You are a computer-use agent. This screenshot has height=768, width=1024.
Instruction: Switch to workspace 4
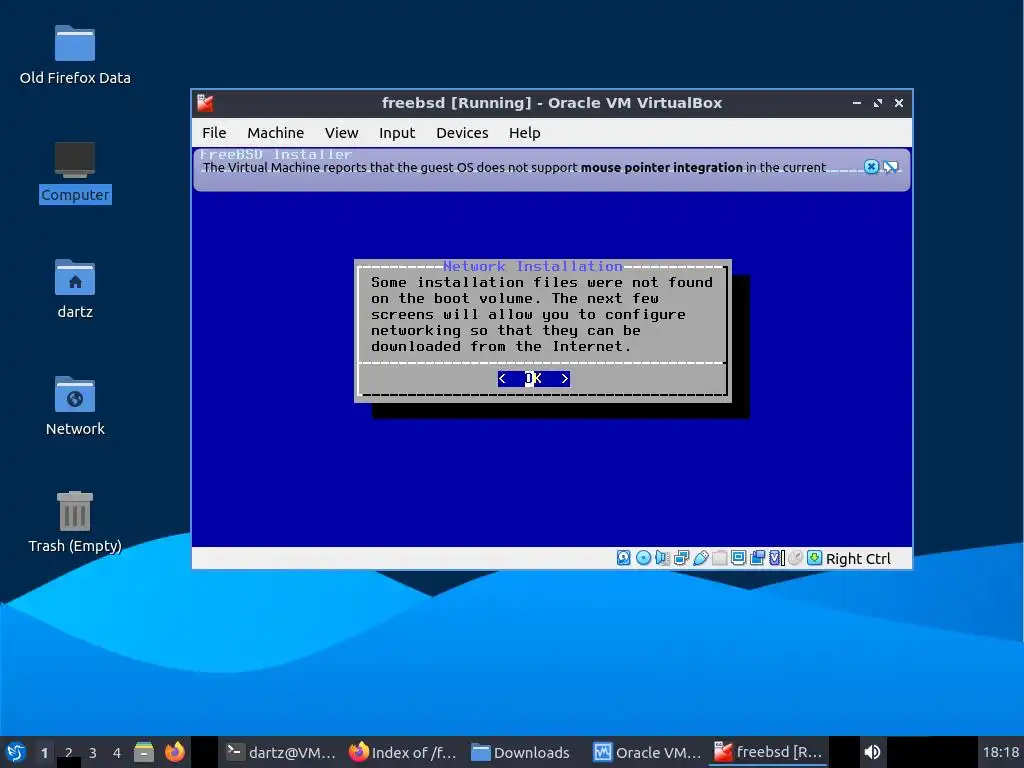tap(117, 752)
